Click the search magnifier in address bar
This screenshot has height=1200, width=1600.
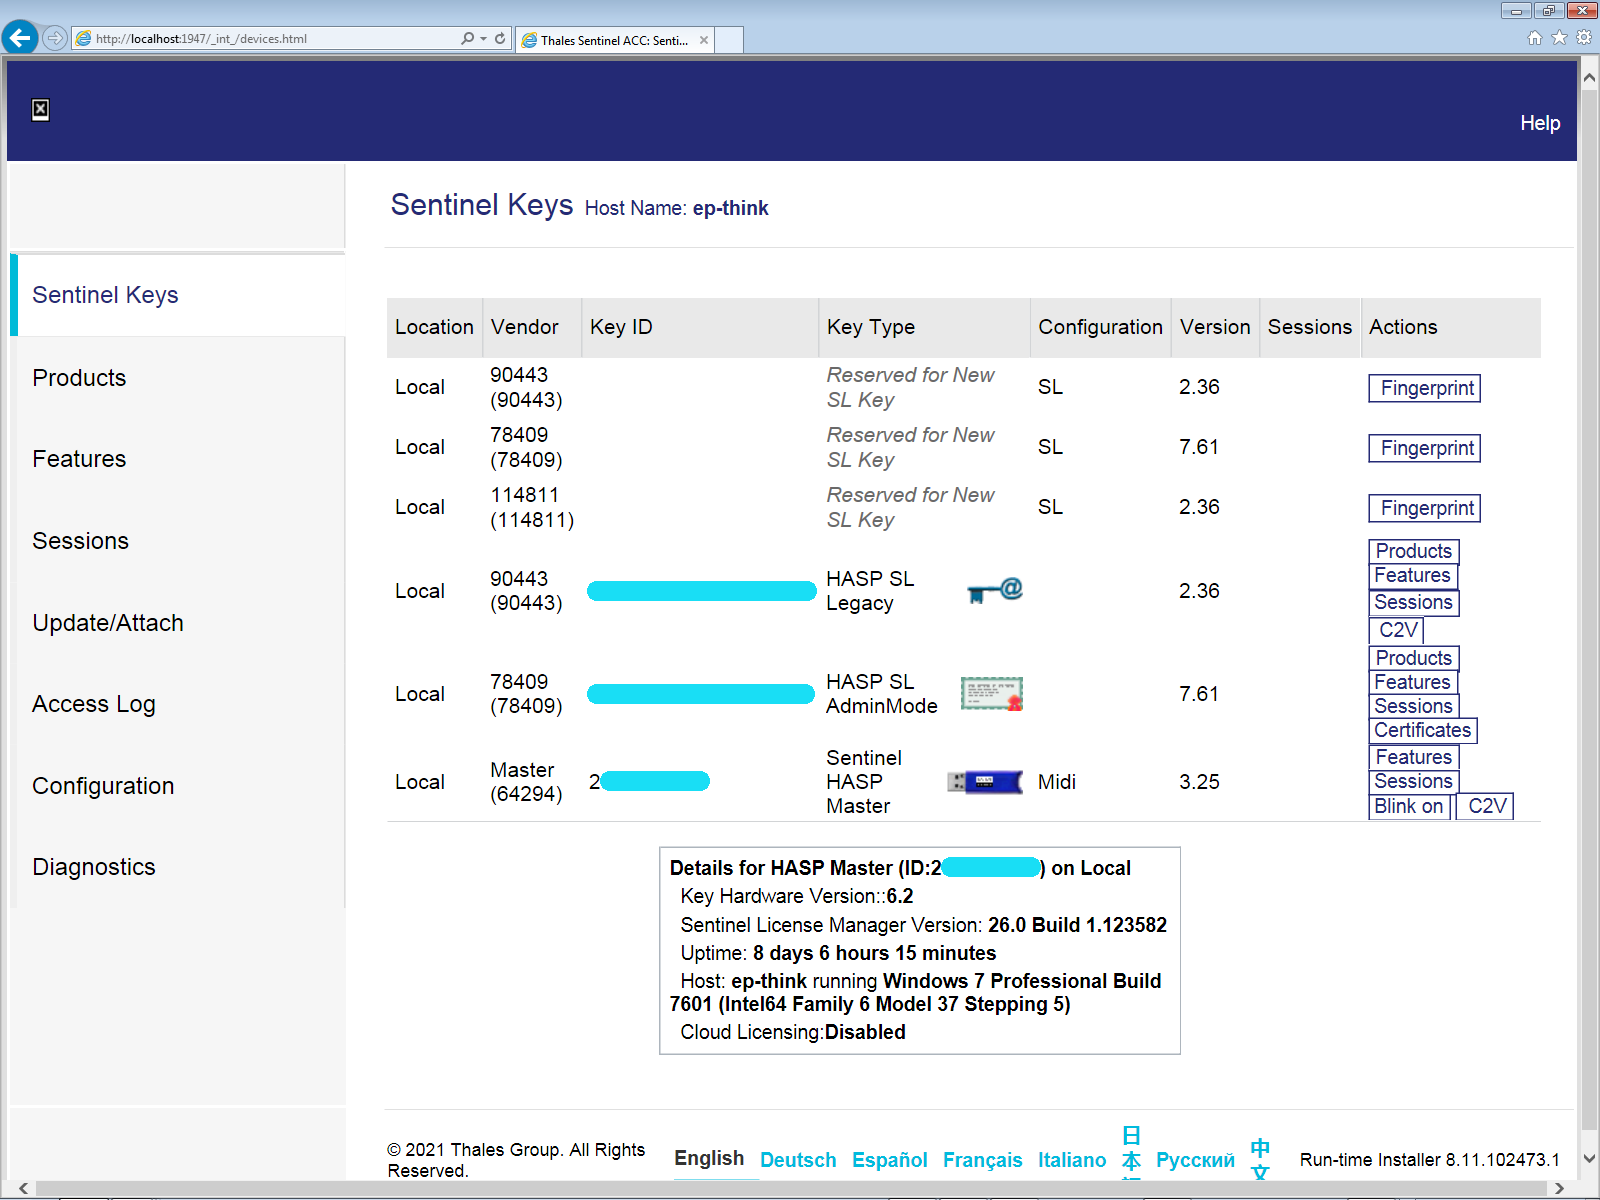[468, 38]
